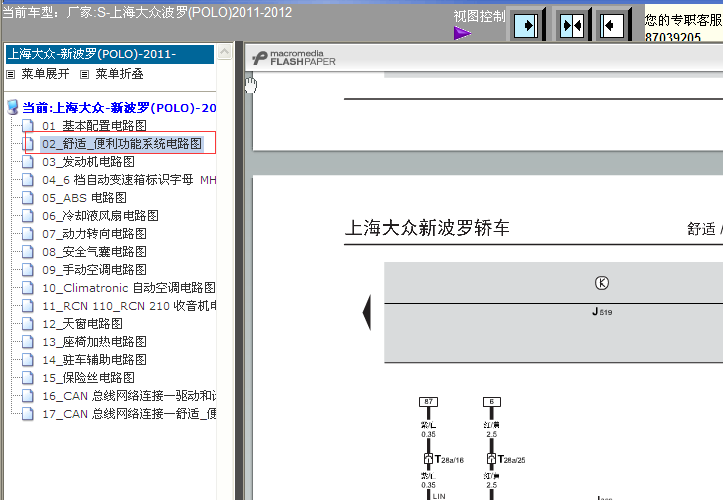Click the J519 label in diagram
Screen dimensions: 723x500
(x=602, y=312)
